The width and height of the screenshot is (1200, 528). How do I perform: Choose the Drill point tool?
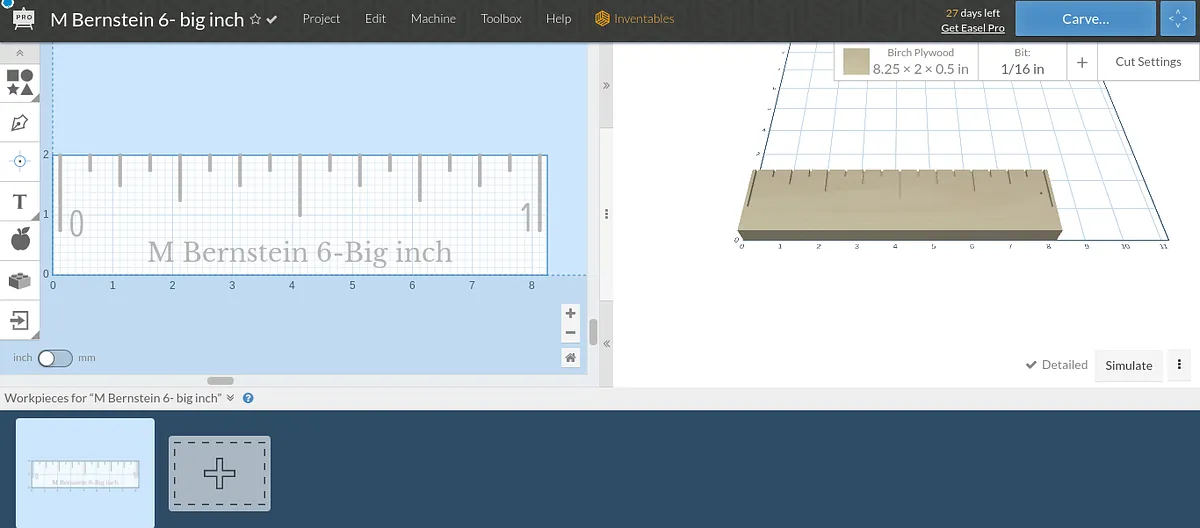pyautogui.click(x=20, y=161)
